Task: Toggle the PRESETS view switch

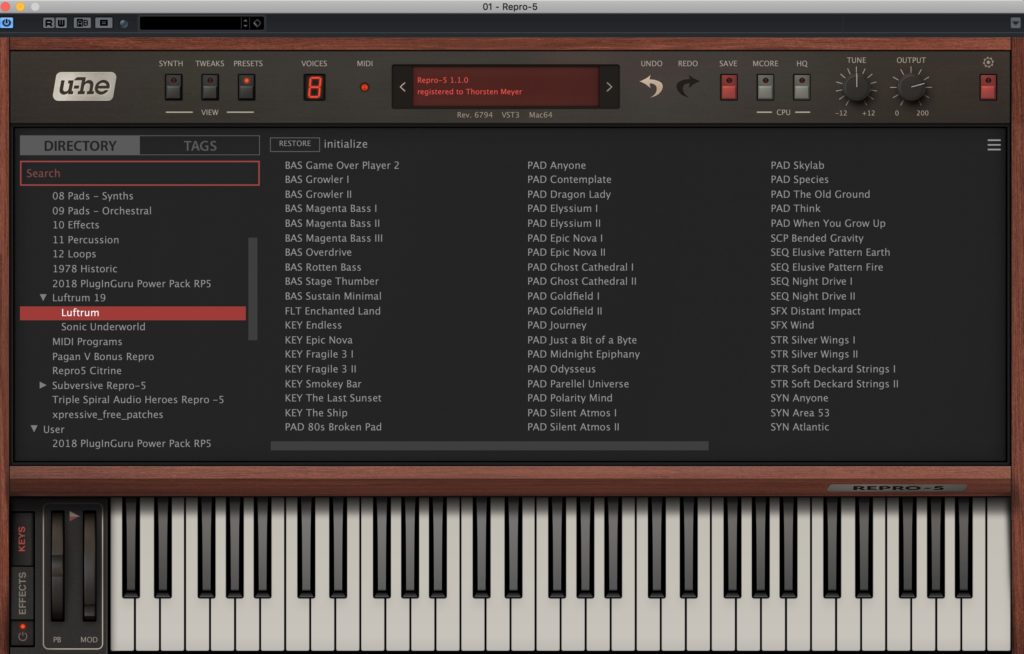Action: coord(246,87)
